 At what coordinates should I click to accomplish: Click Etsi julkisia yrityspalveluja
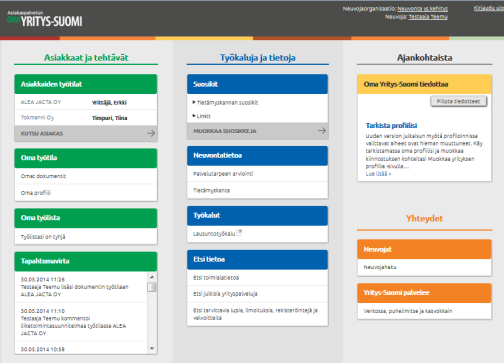point(225,294)
